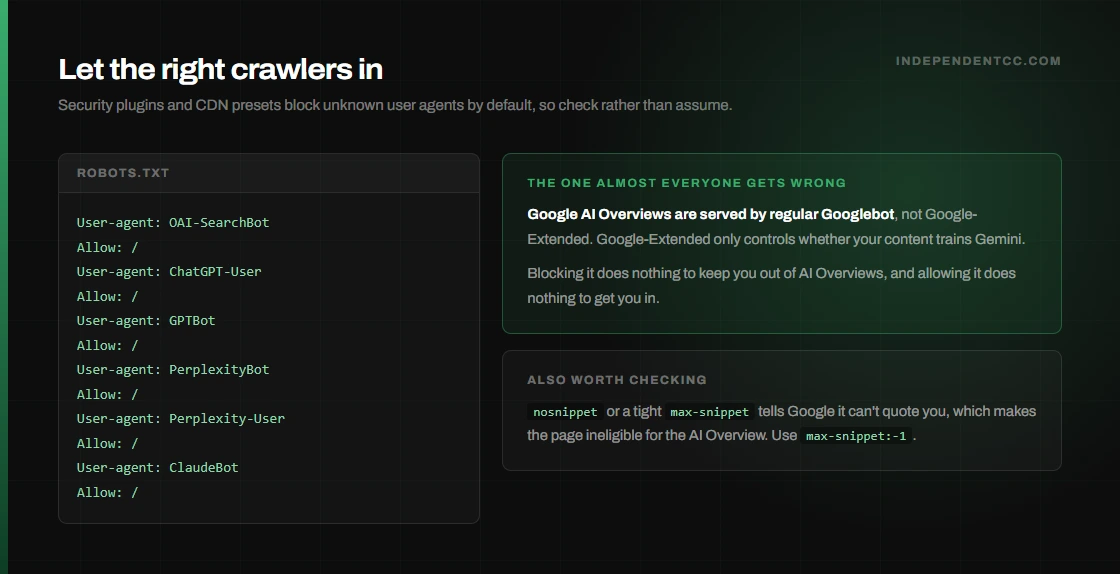Click the line 'User-agent: Perplexity-User'

pyautogui.click(x=181, y=418)
